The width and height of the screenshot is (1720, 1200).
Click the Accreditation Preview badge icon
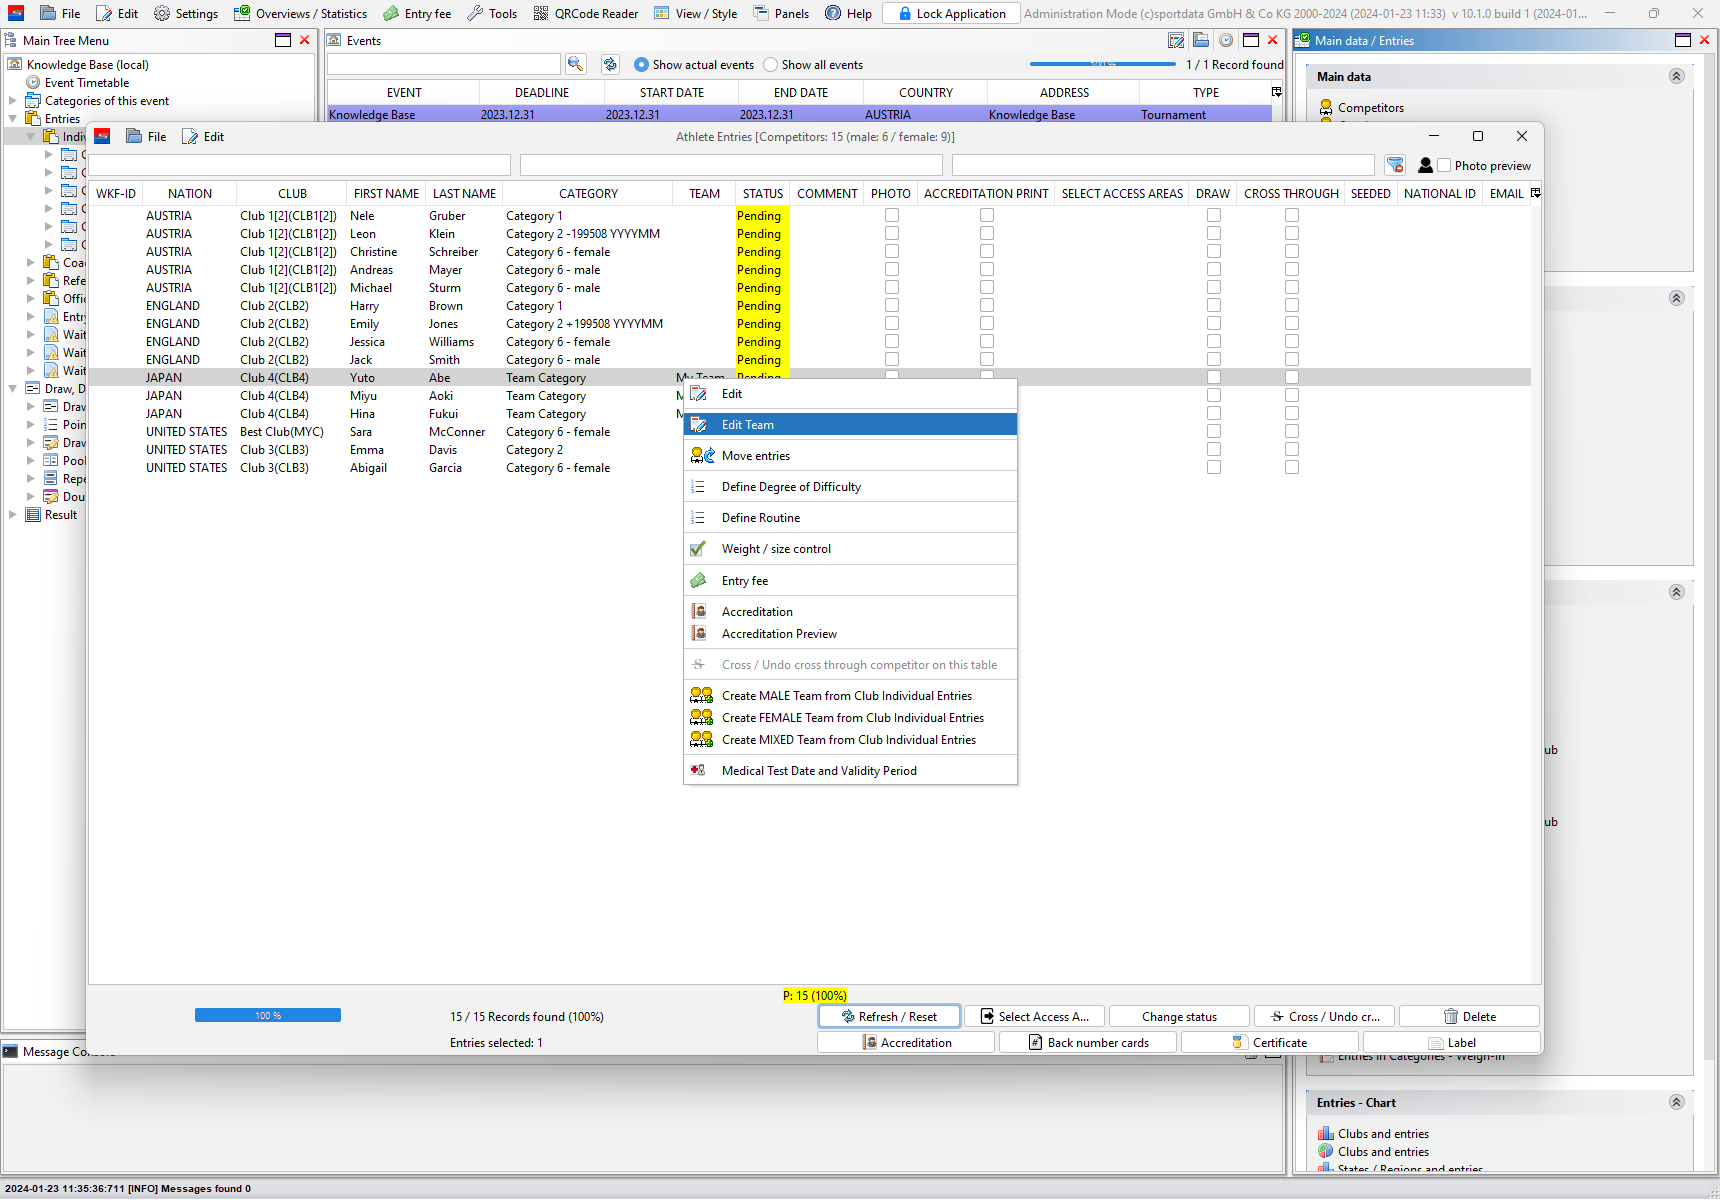(699, 633)
